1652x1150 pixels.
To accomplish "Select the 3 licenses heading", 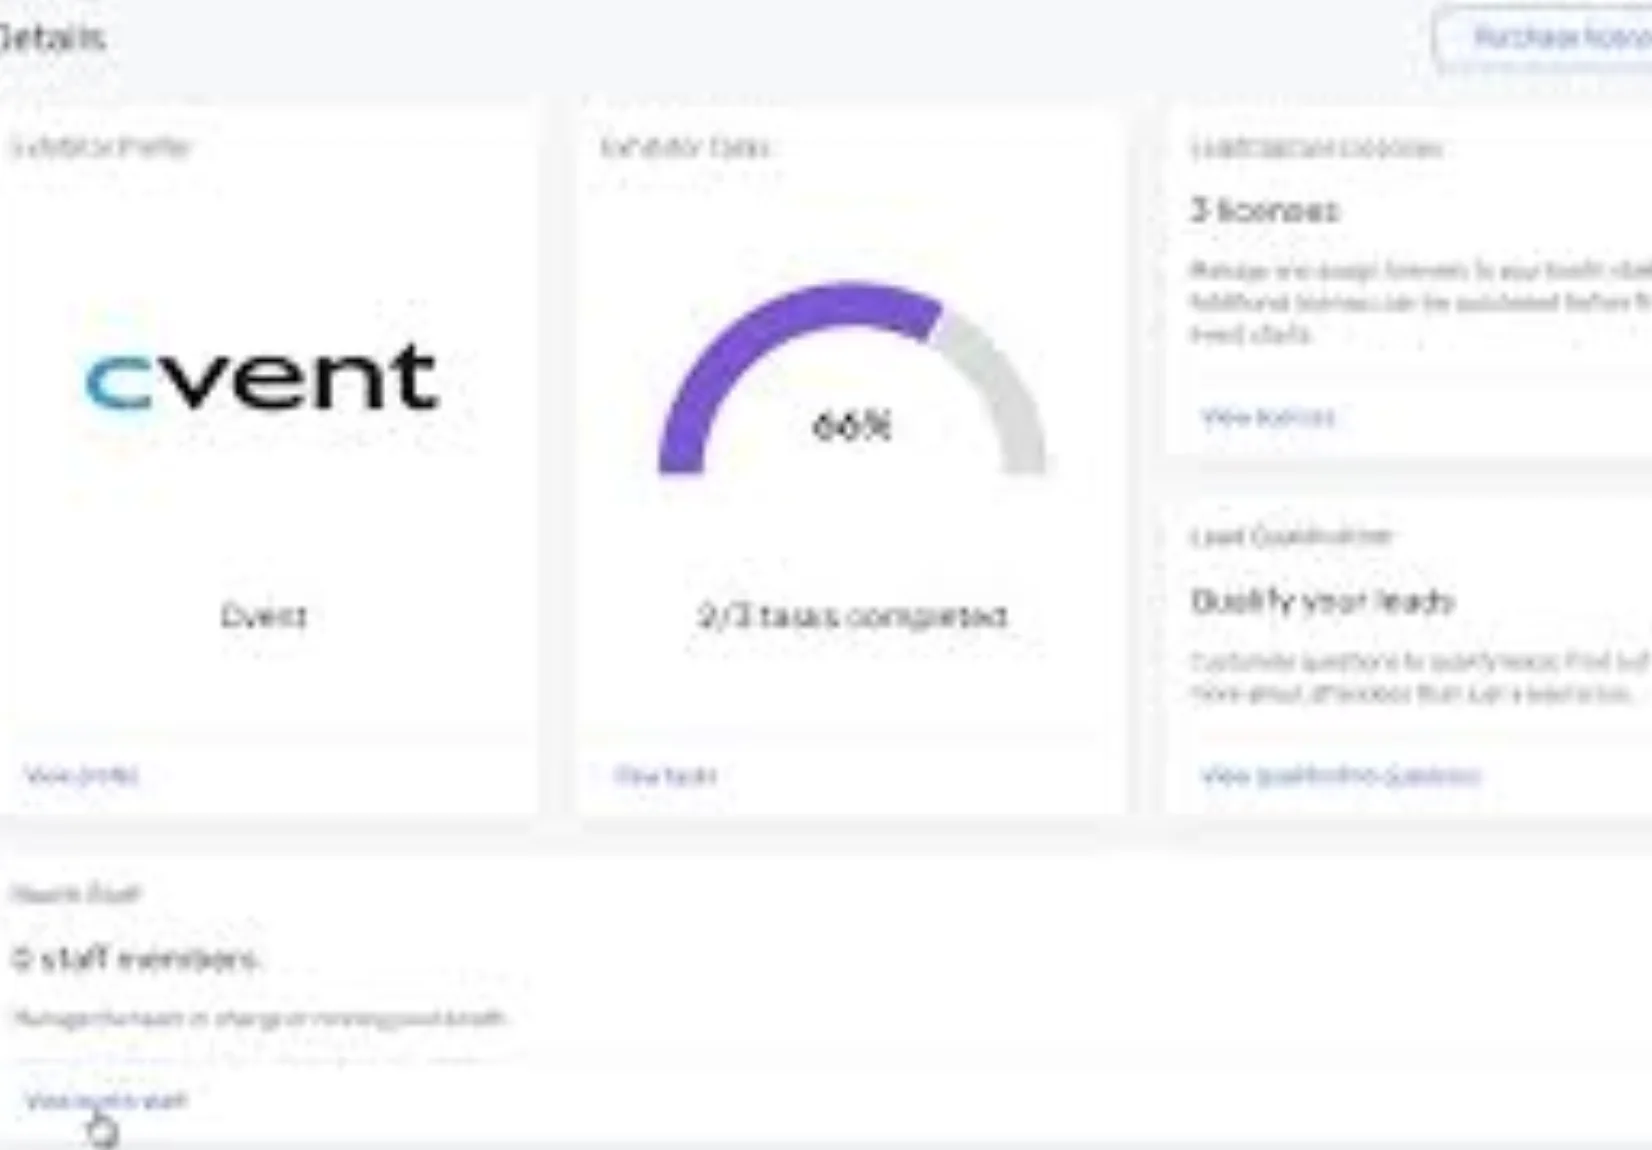I will point(1264,211).
